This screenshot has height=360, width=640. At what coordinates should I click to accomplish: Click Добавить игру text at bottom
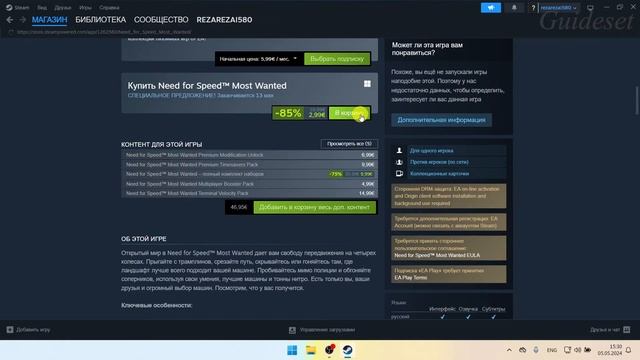click(33, 329)
